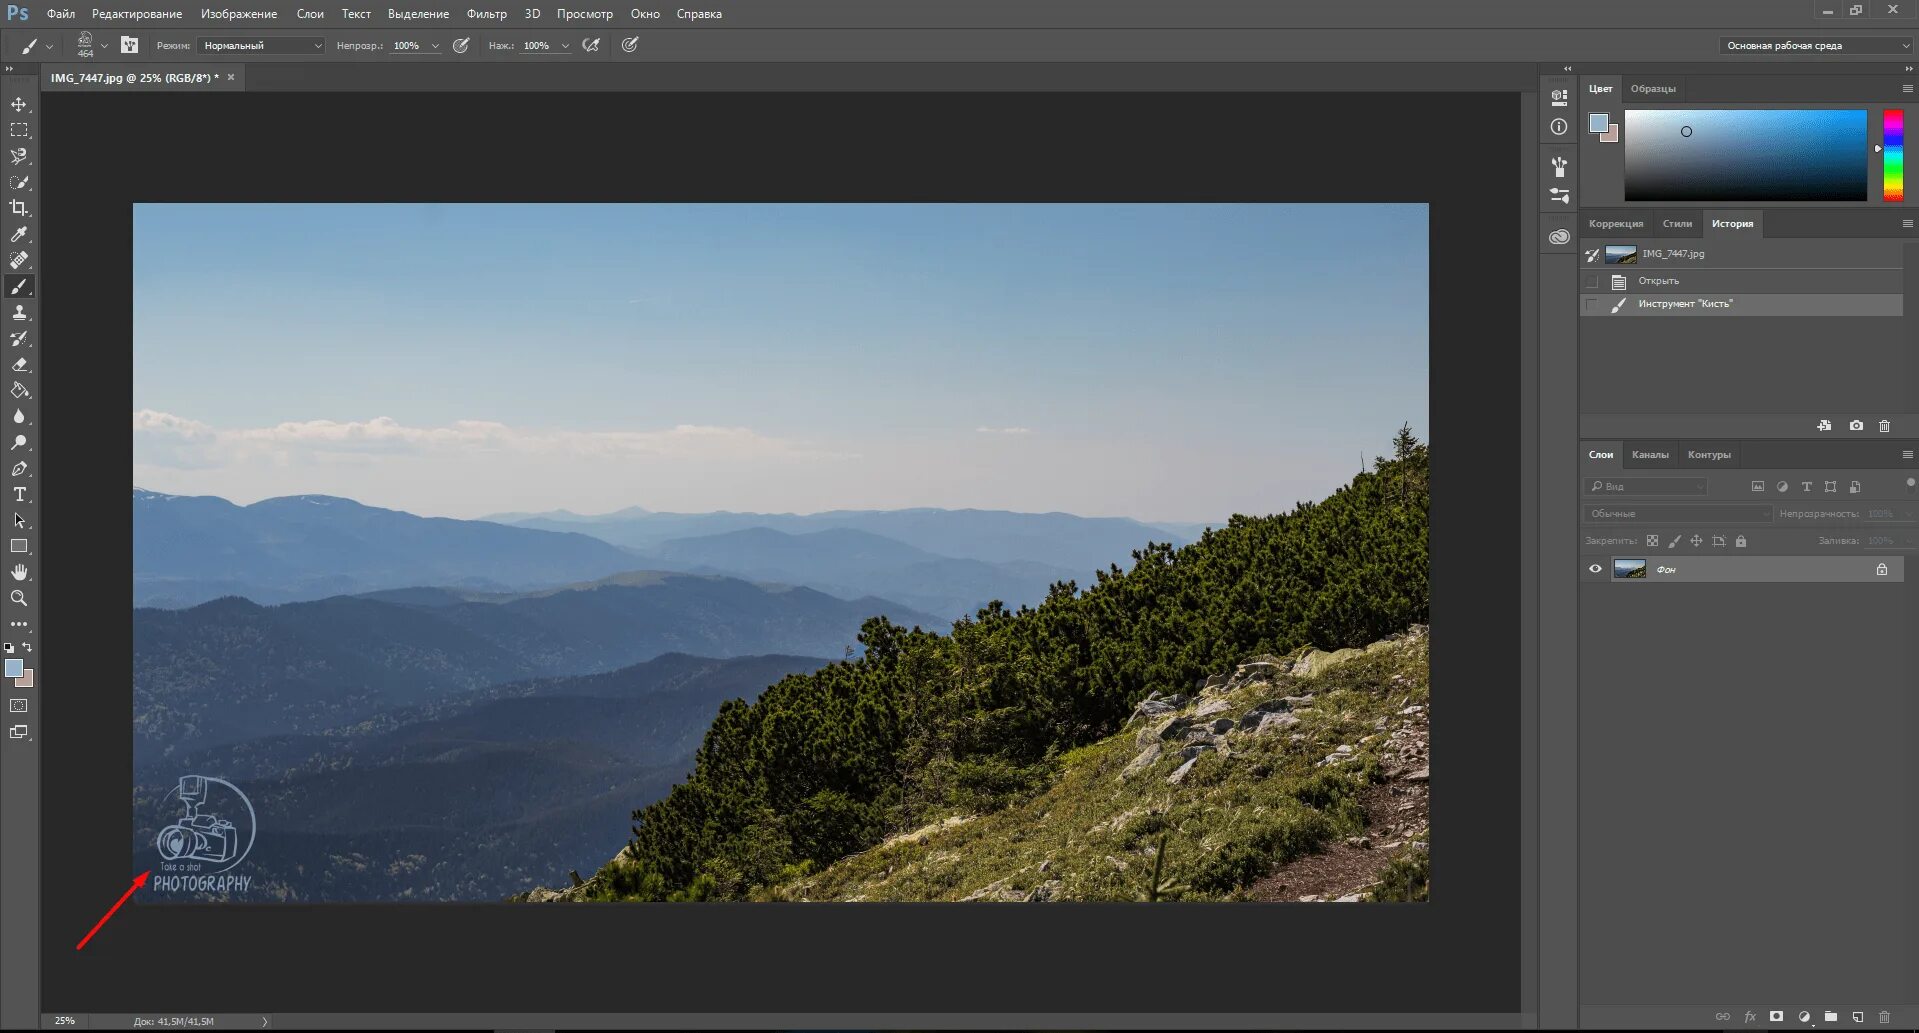Open the Контуры tab
The width and height of the screenshot is (1919, 1033).
point(1709,454)
